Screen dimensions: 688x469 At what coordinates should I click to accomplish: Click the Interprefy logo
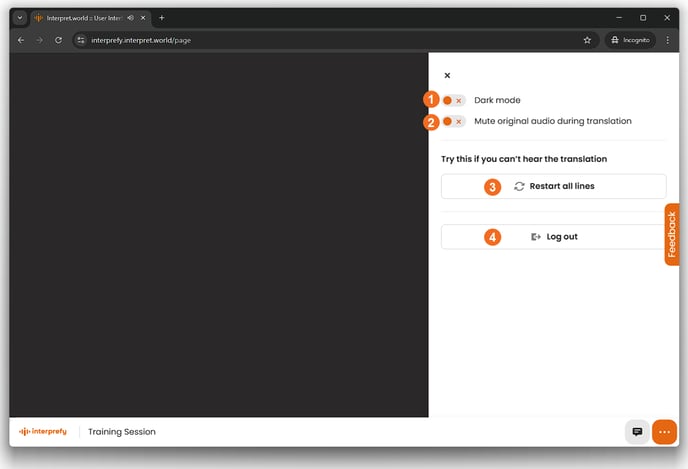coord(43,432)
